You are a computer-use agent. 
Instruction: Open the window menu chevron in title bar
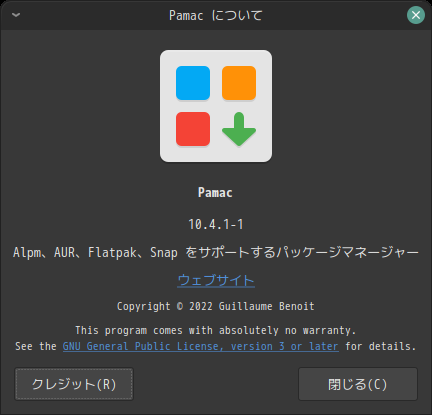tap(16, 15)
